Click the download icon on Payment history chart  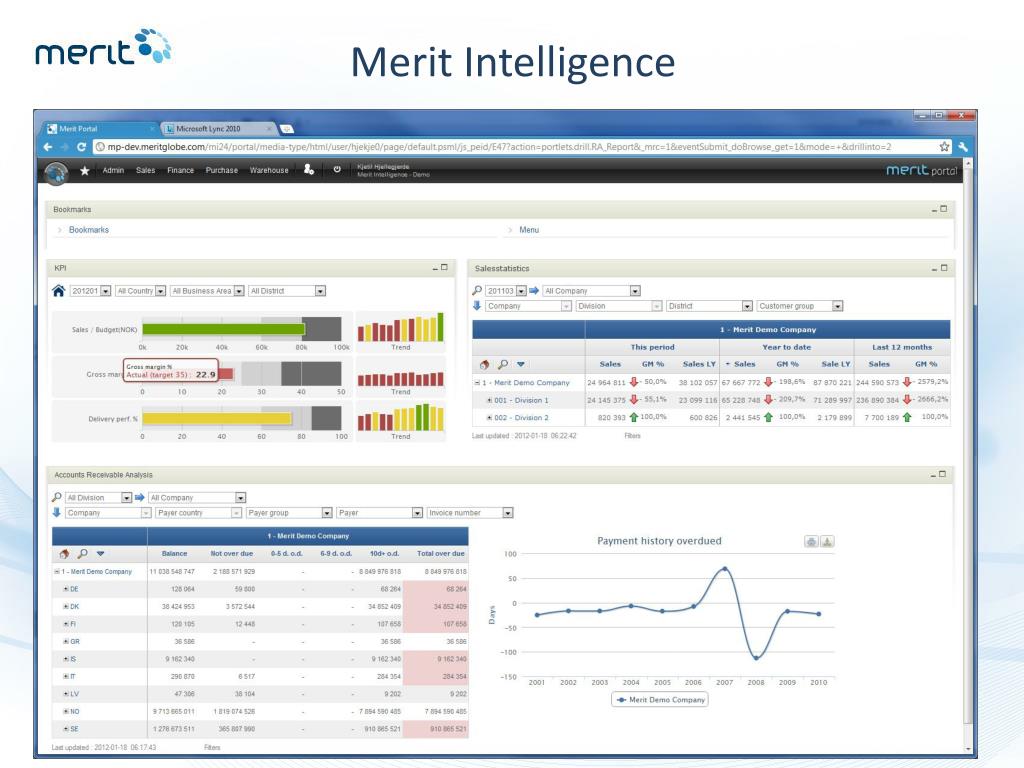(827, 541)
